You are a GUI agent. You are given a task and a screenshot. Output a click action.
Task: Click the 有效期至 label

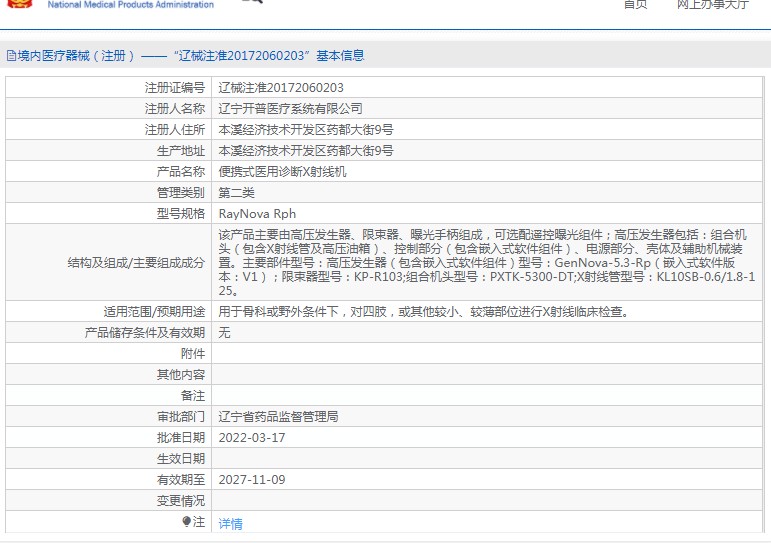tap(180, 480)
